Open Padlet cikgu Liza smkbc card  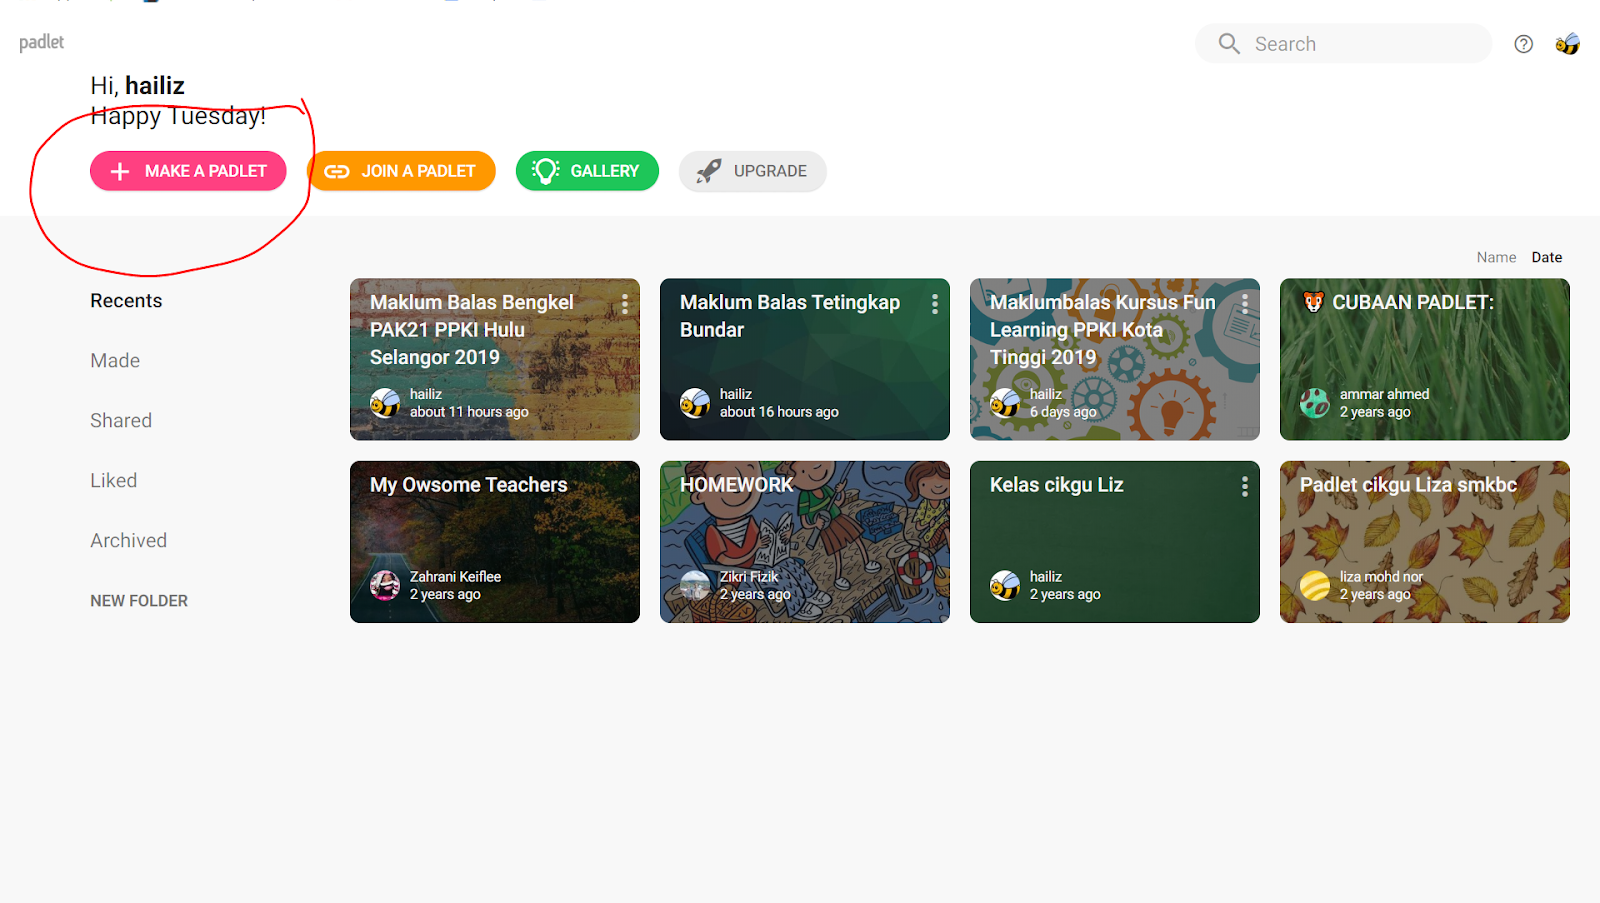pyautogui.click(x=1425, y=542)
